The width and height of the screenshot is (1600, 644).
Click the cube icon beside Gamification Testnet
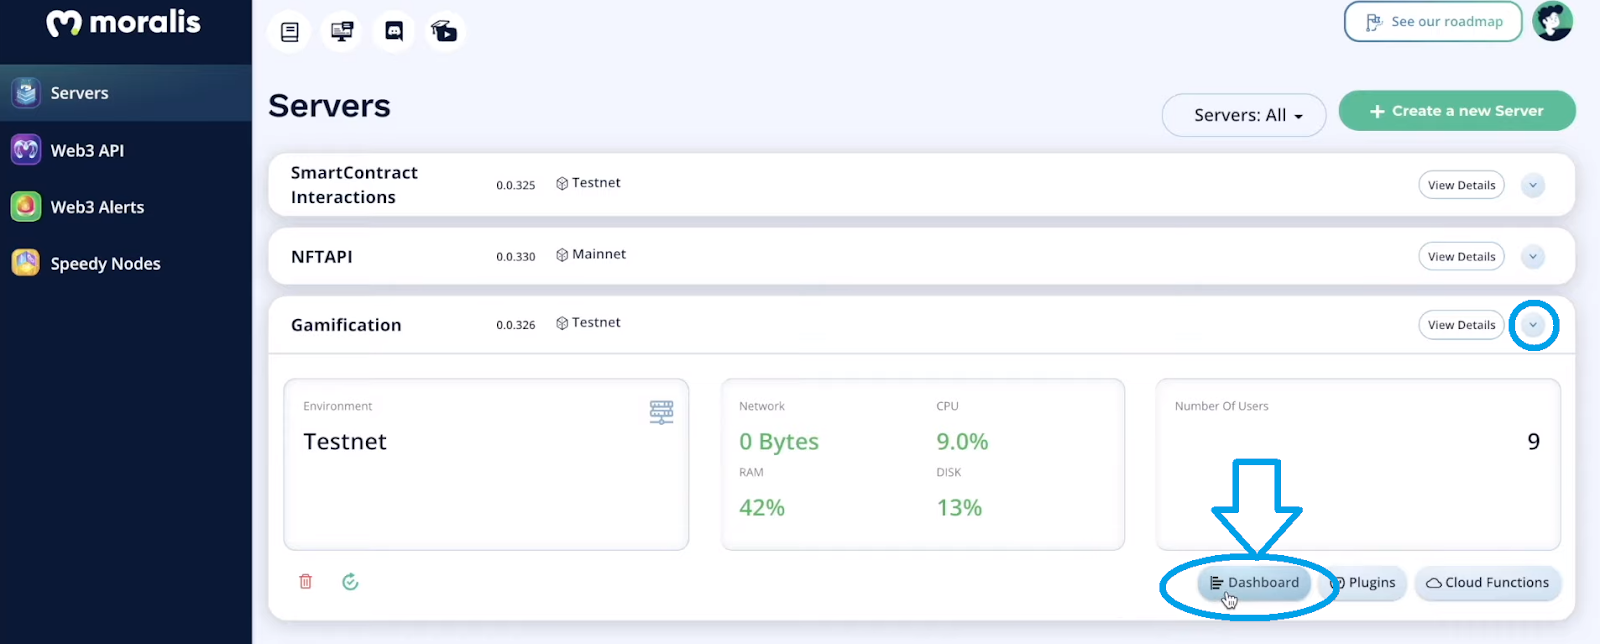562,323
